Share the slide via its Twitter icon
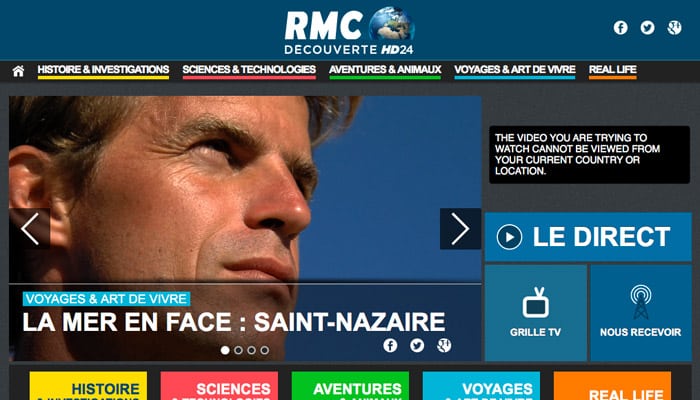The height and width of the screenshot is (400, 700). pos(417,345)
